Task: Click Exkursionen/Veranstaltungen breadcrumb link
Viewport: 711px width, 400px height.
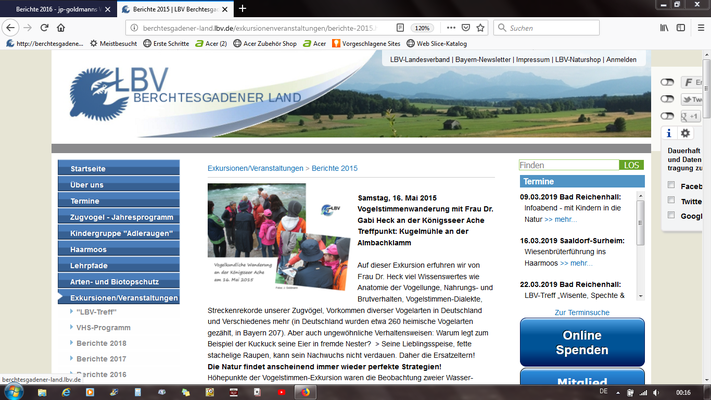Action: pos(255,168)
